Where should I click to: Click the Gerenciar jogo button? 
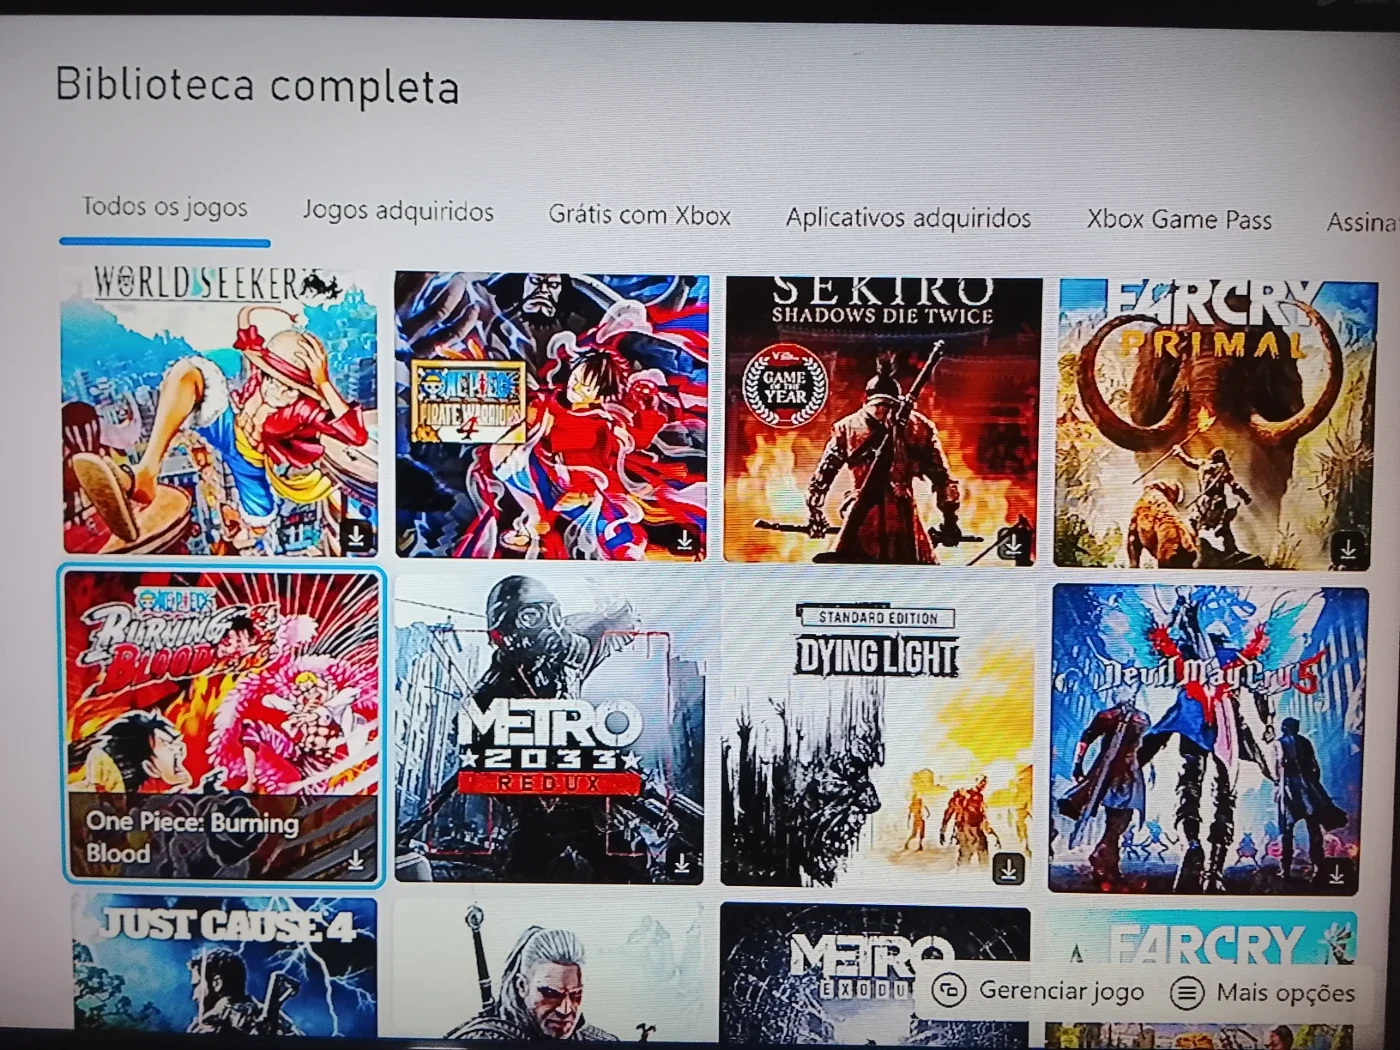click(1038, 991)
